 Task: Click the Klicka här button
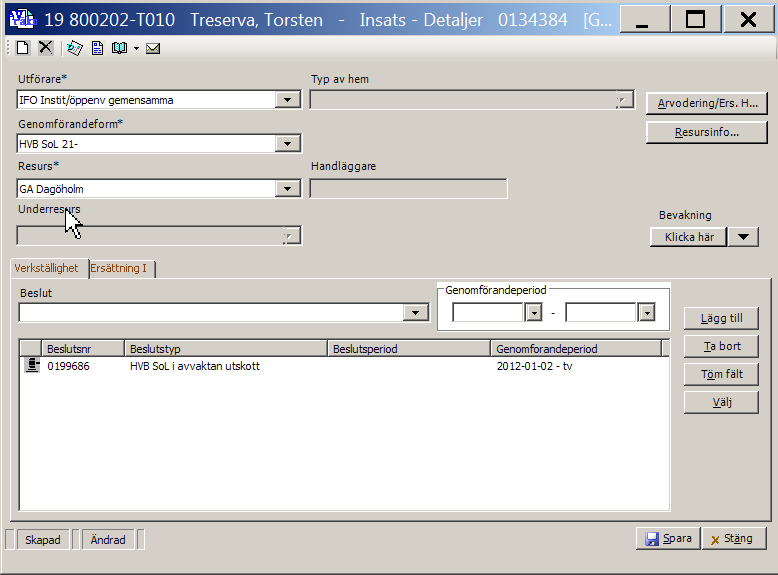point(689,237)
